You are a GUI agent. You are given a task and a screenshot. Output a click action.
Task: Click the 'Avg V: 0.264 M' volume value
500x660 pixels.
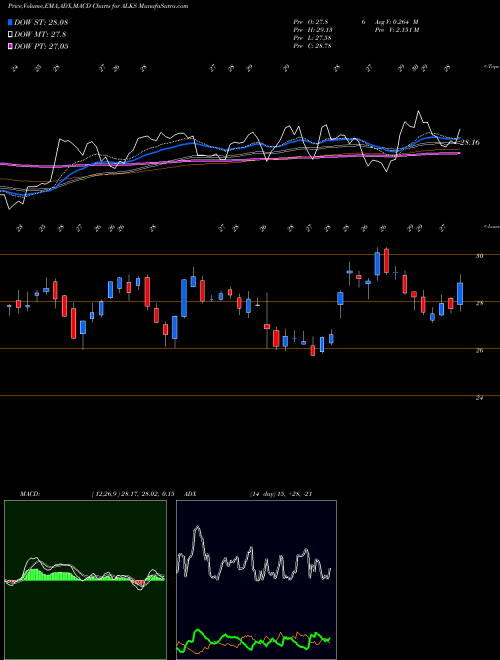396,22
